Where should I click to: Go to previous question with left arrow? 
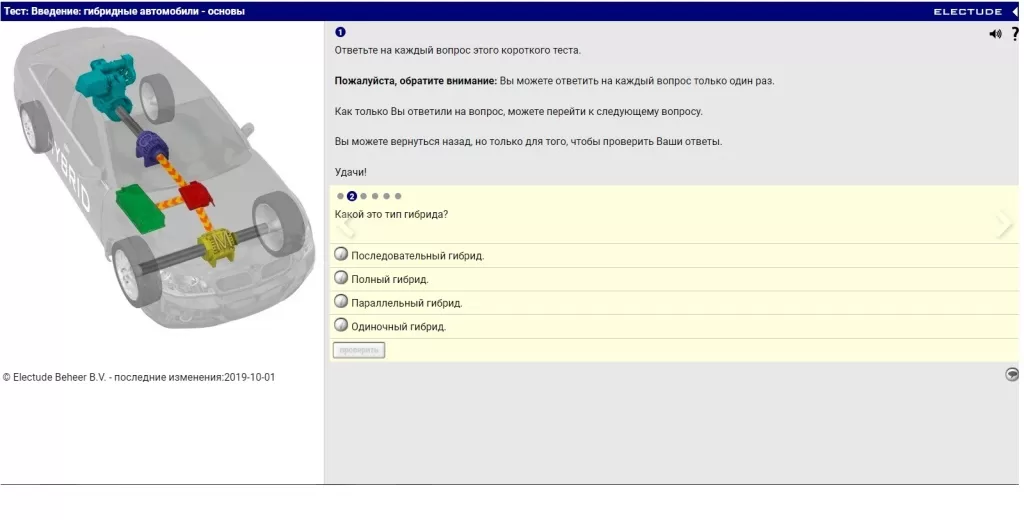point(347,226)
